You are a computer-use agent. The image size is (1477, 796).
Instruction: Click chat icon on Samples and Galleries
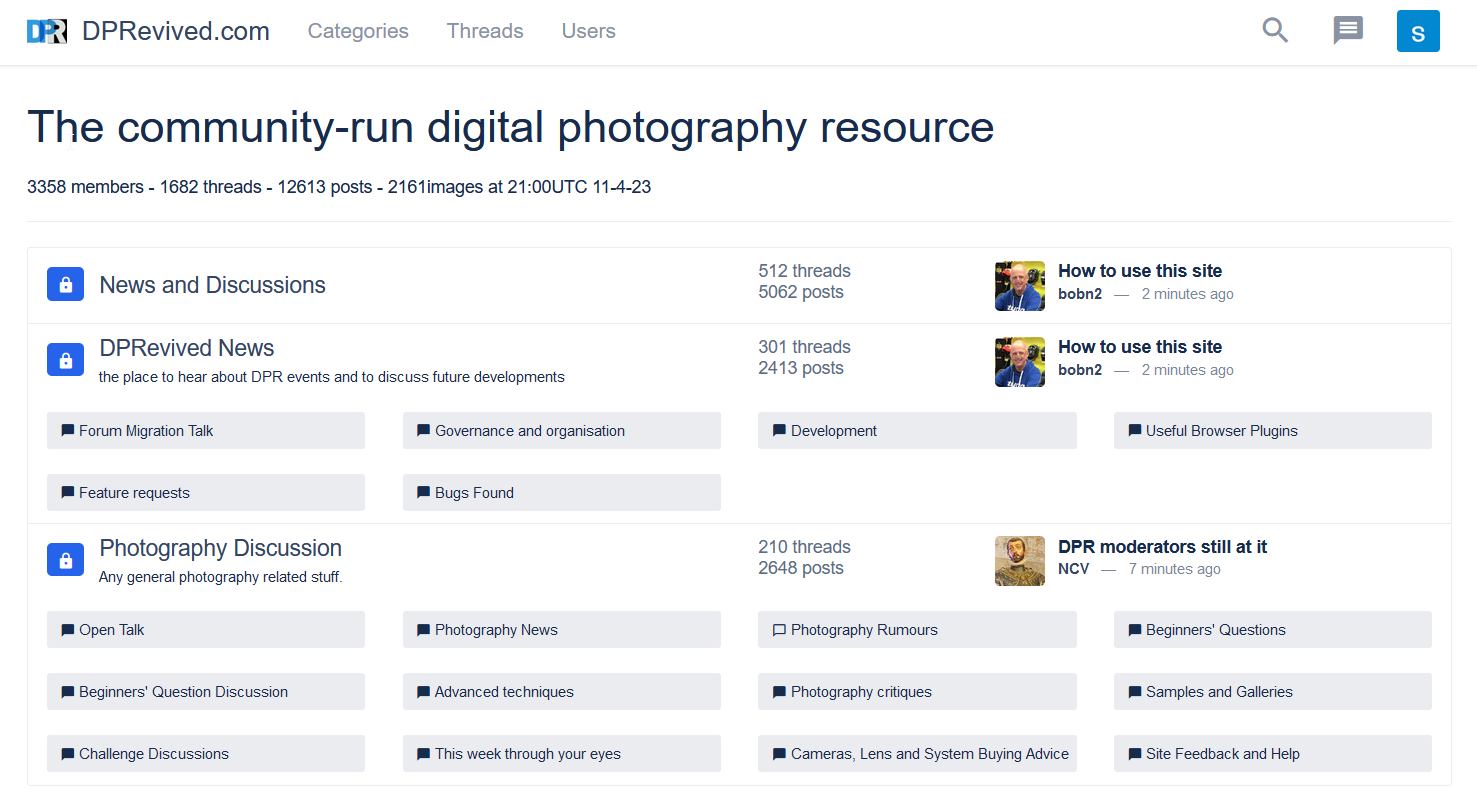[1135, 692]
